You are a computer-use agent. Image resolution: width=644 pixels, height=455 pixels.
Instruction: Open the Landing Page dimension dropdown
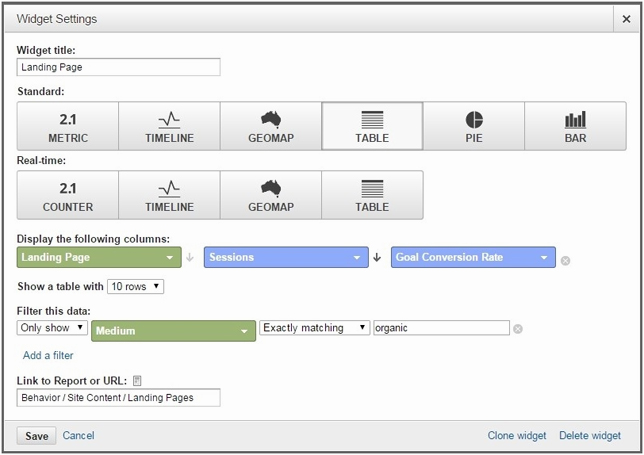(99, 257)
